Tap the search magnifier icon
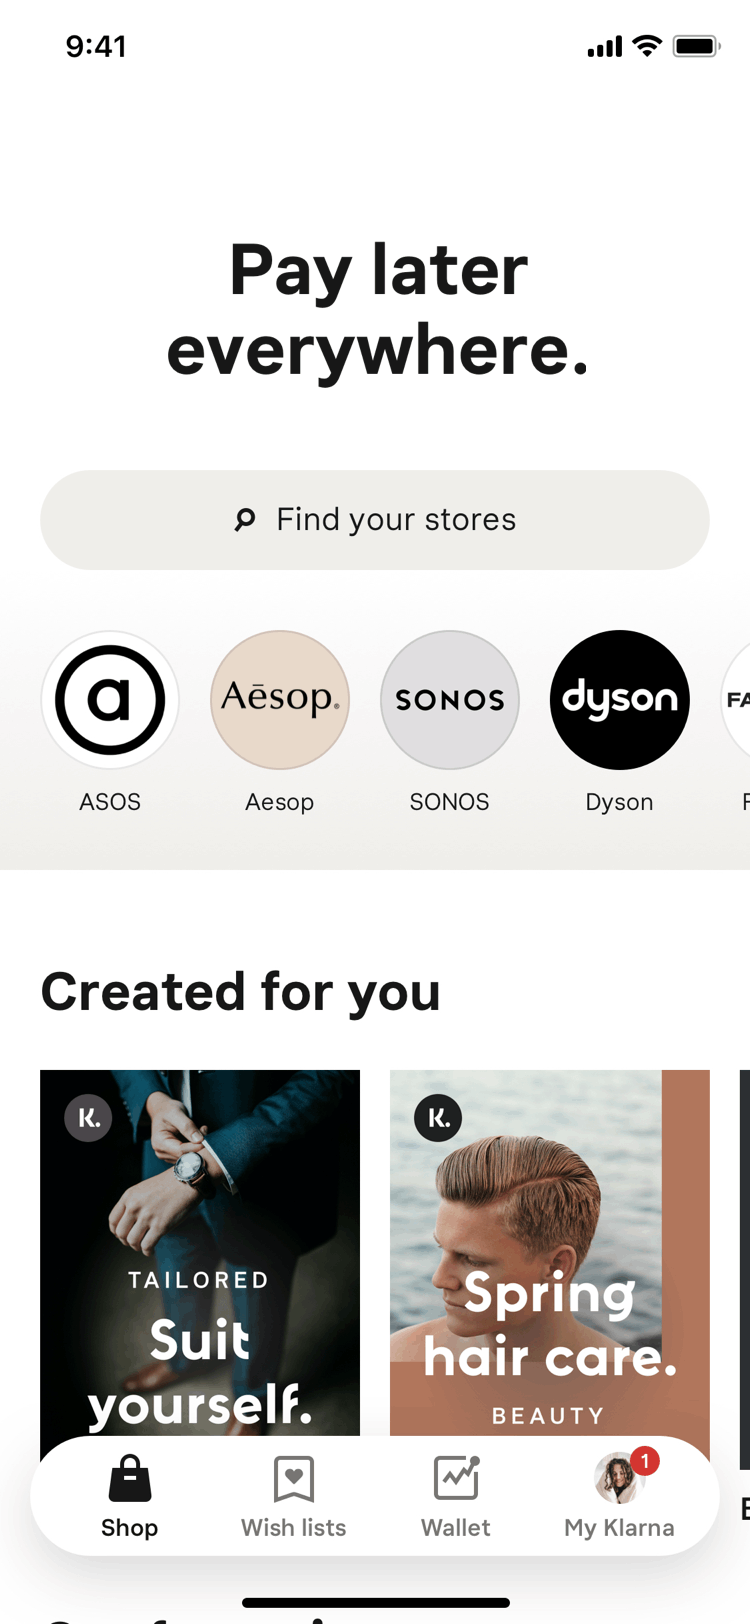This screenshot has width=750, height=1624. pos(245,520)
